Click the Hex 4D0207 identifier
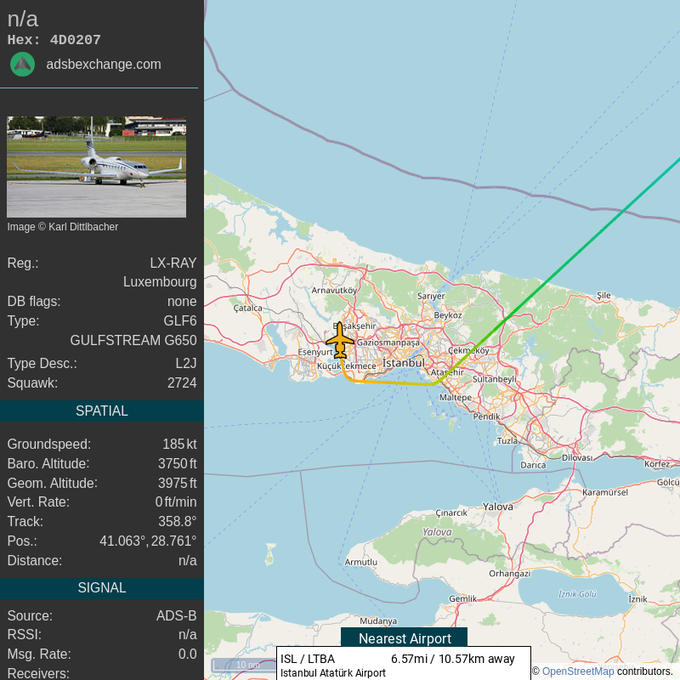 coord(54,40)
